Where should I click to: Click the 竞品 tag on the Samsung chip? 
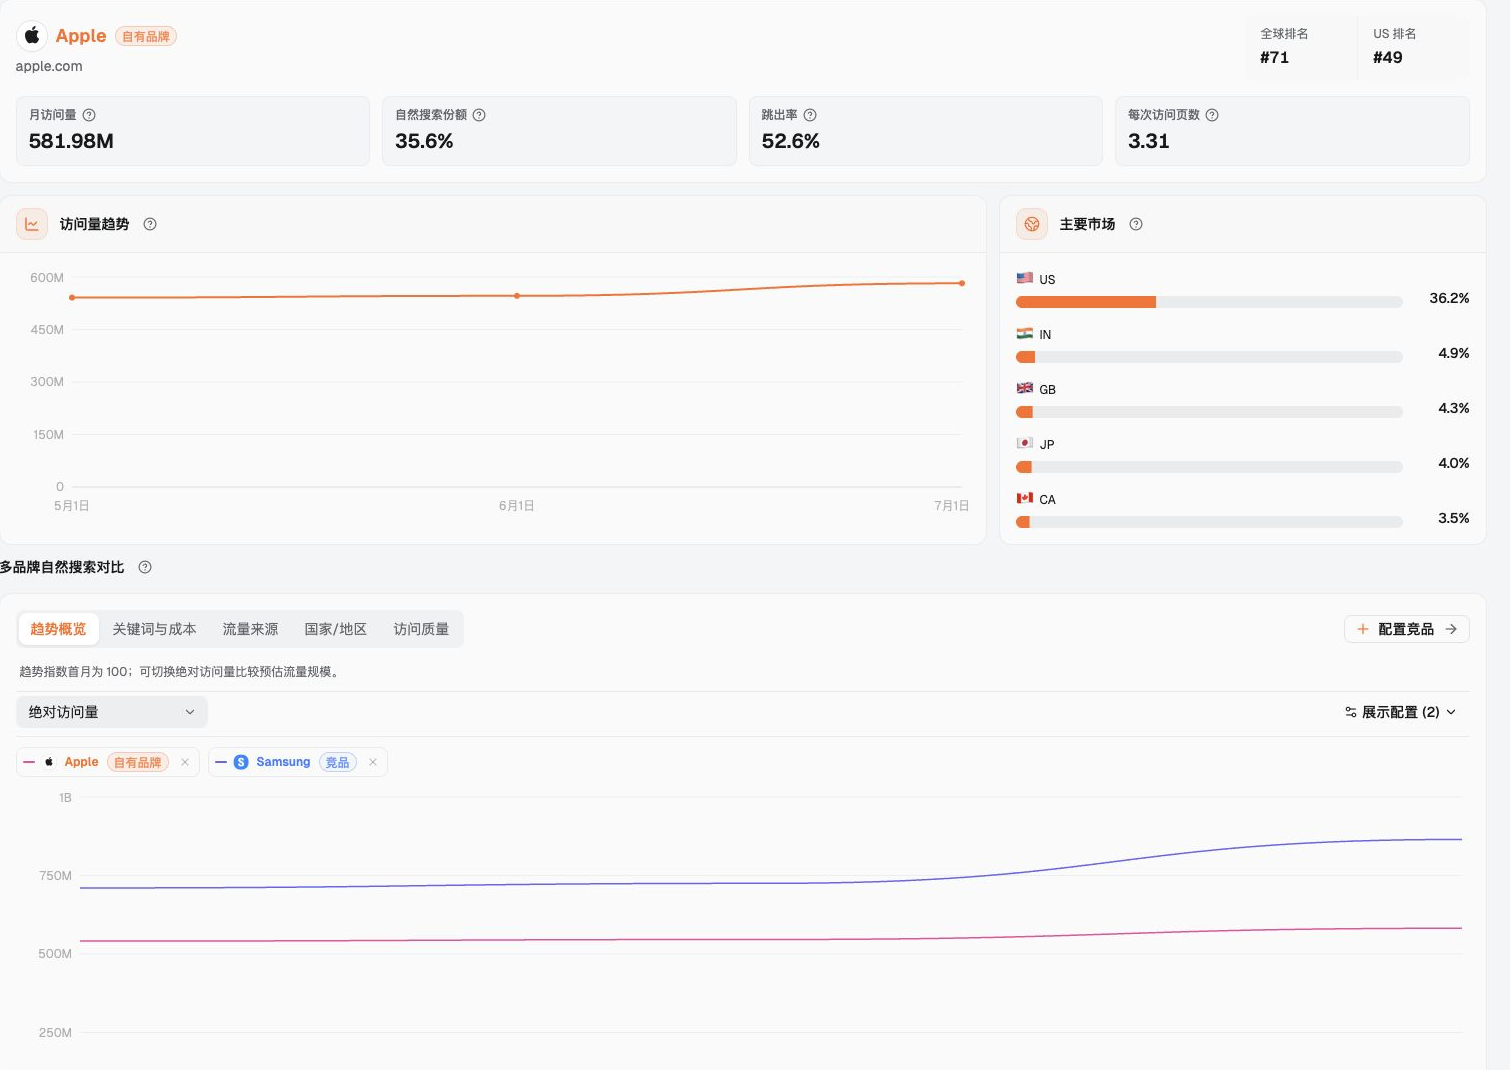click(338, 762)
